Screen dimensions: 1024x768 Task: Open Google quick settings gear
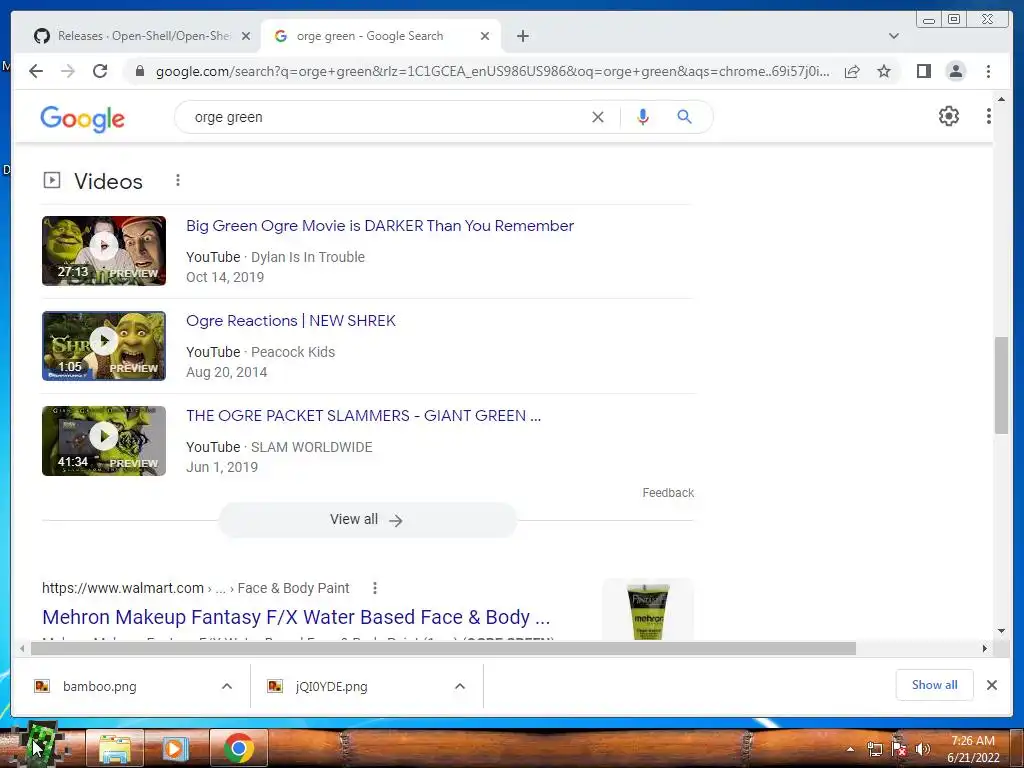949,116
